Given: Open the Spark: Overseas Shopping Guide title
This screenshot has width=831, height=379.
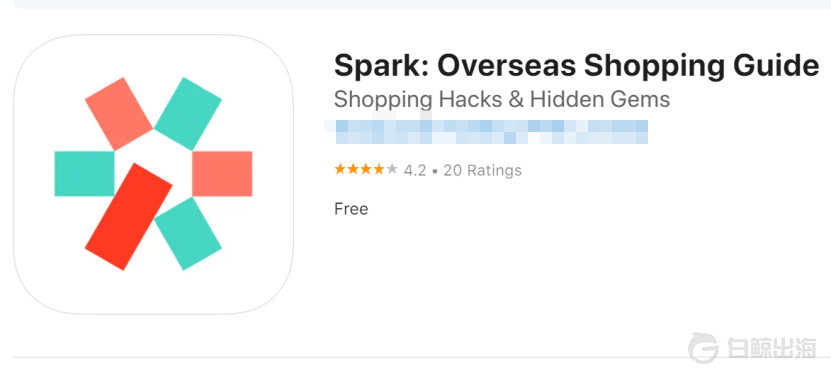Looking at the screenshot, I should tap(577, 66).
